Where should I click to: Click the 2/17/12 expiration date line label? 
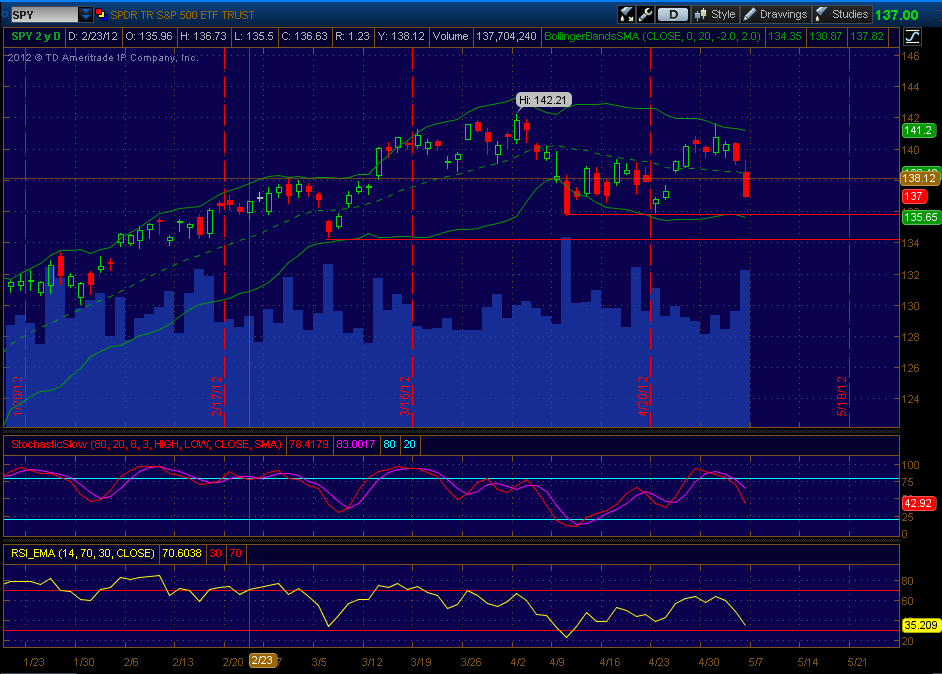pos(216,396)
